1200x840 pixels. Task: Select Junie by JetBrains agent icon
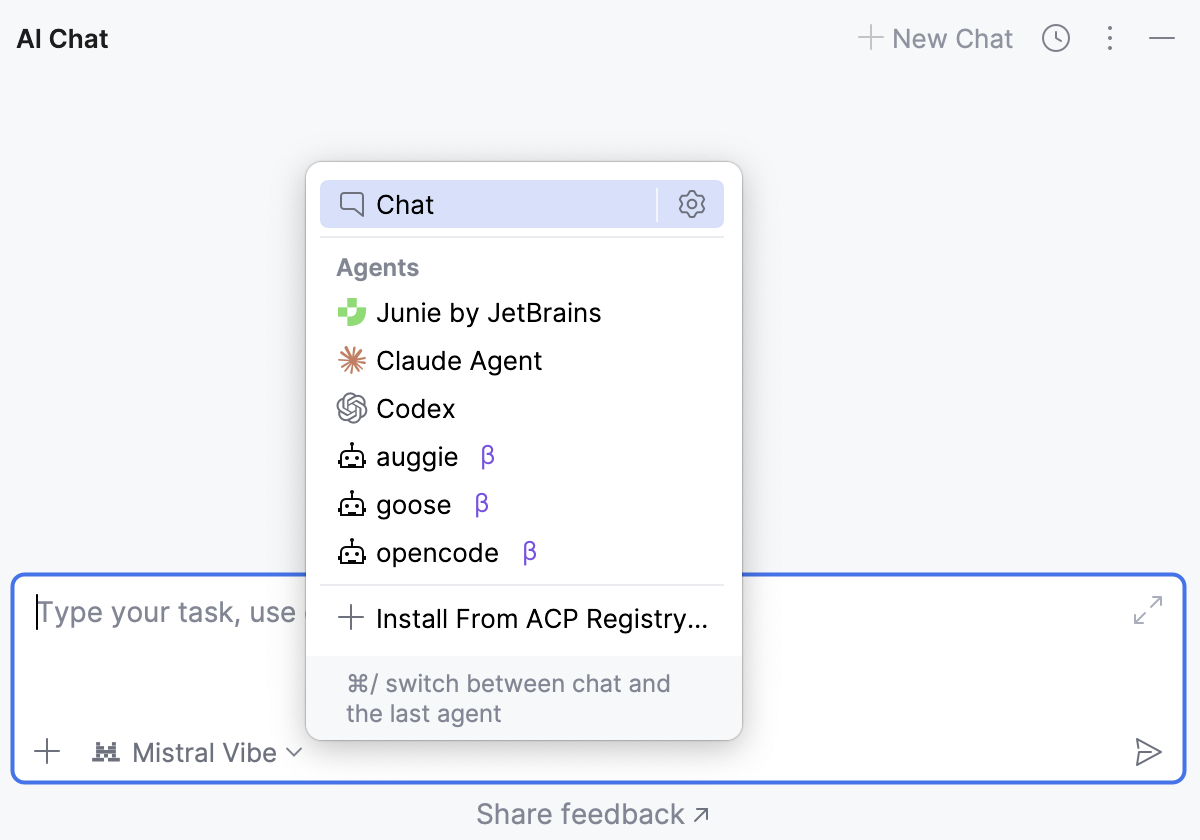pos(352,312)
